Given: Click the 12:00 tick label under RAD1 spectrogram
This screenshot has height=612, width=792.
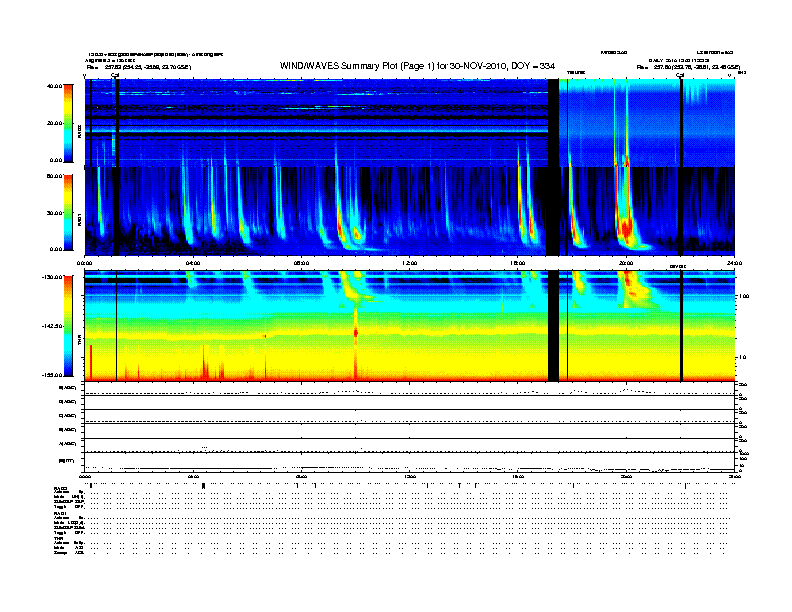Looking at the screenshot, I should [410, 263].
